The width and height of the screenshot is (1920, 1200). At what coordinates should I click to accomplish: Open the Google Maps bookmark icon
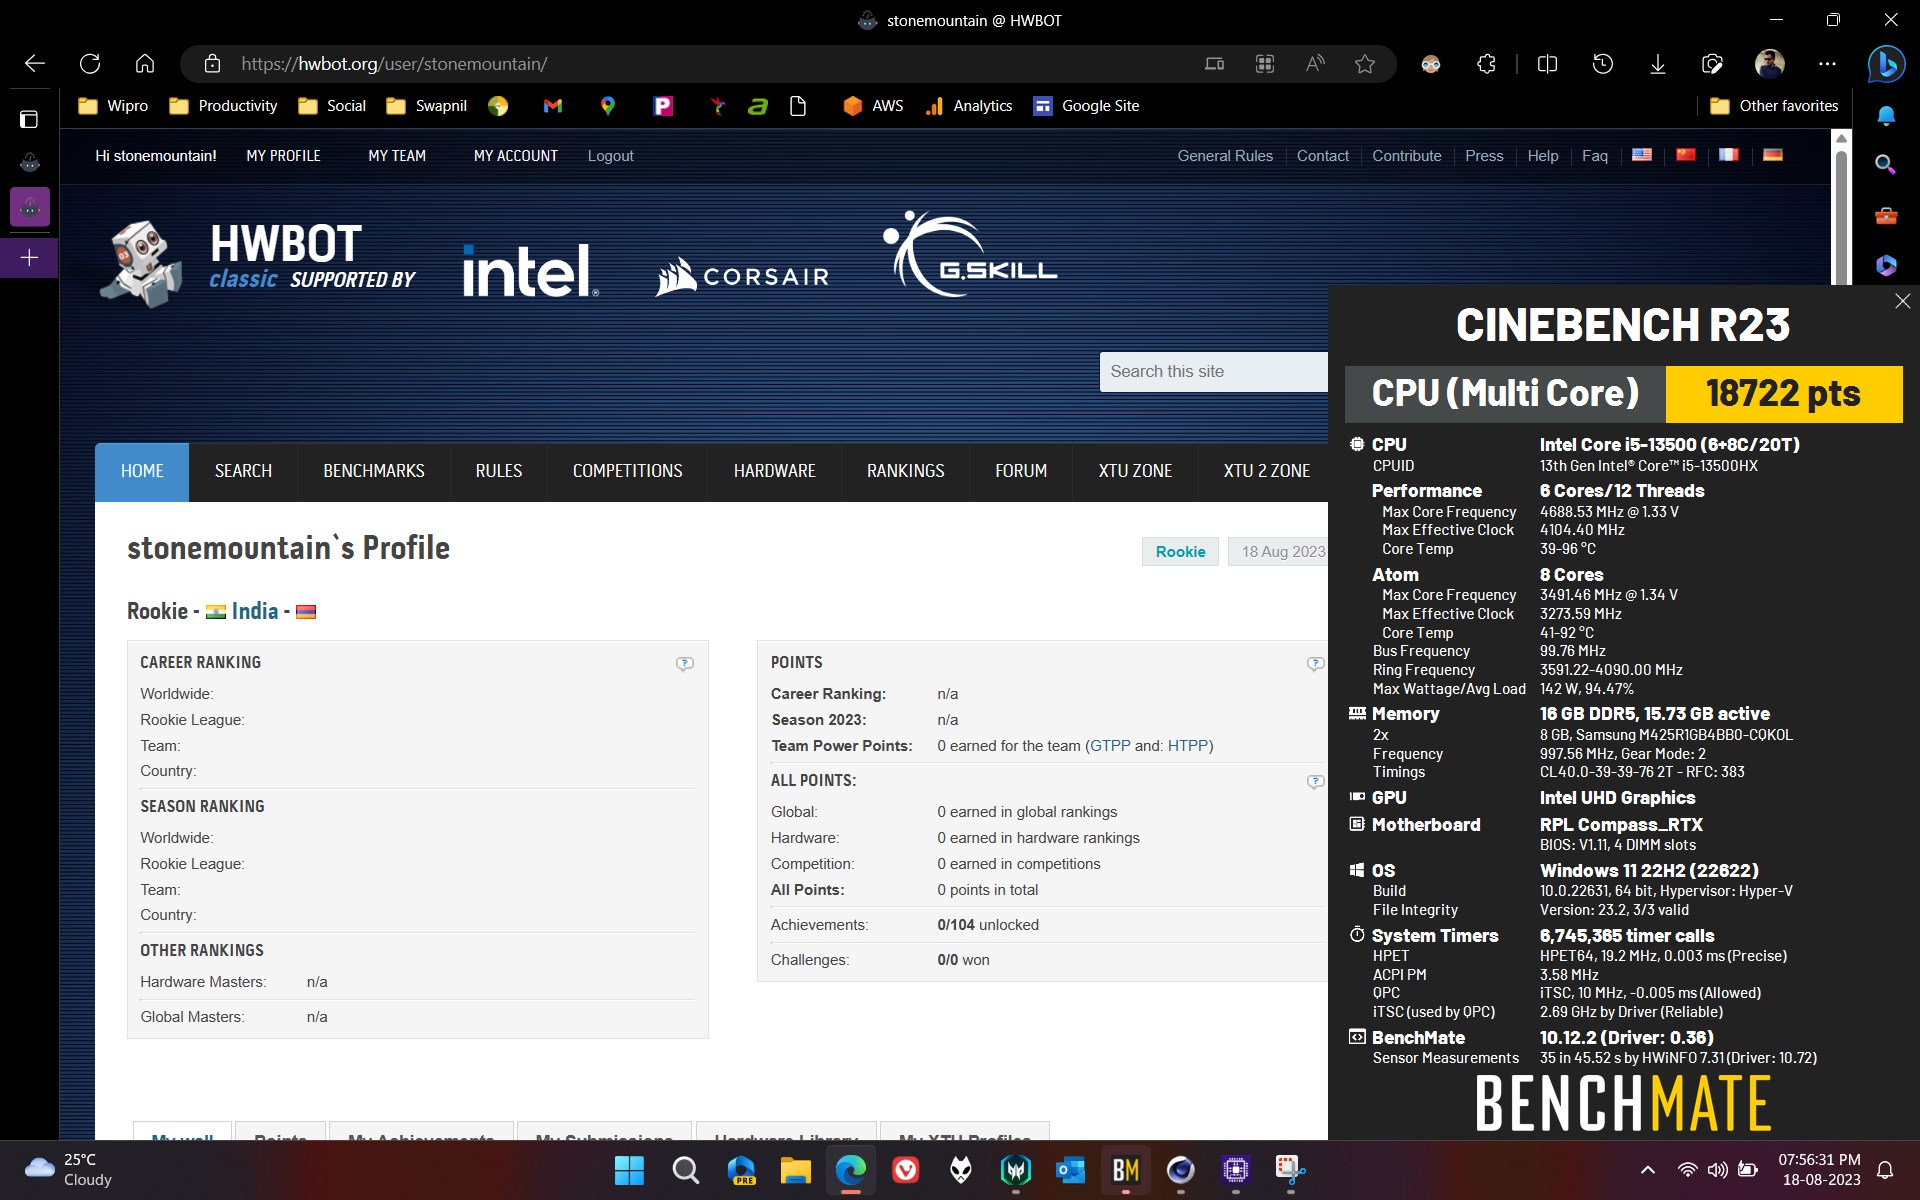[x=607, y=106]
